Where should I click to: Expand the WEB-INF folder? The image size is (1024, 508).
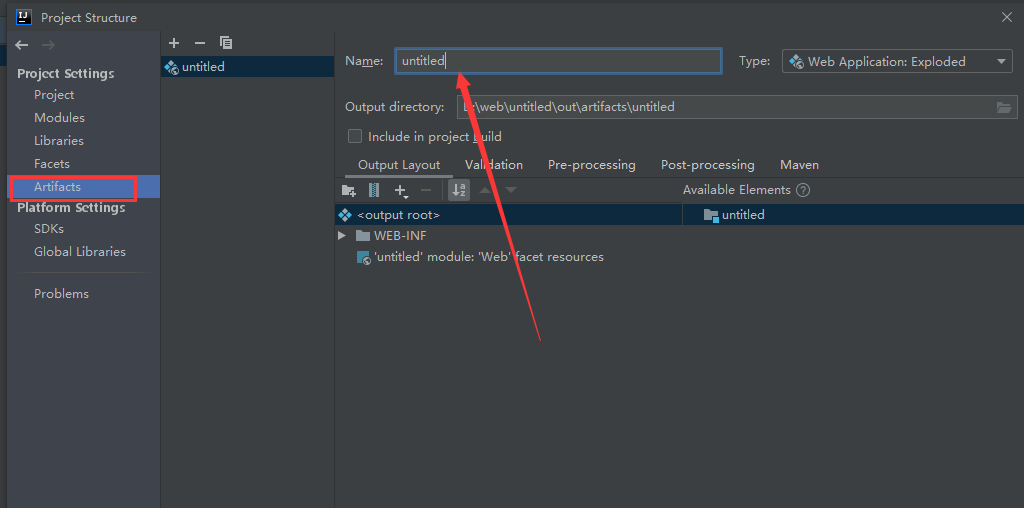[x=342, y=236]
